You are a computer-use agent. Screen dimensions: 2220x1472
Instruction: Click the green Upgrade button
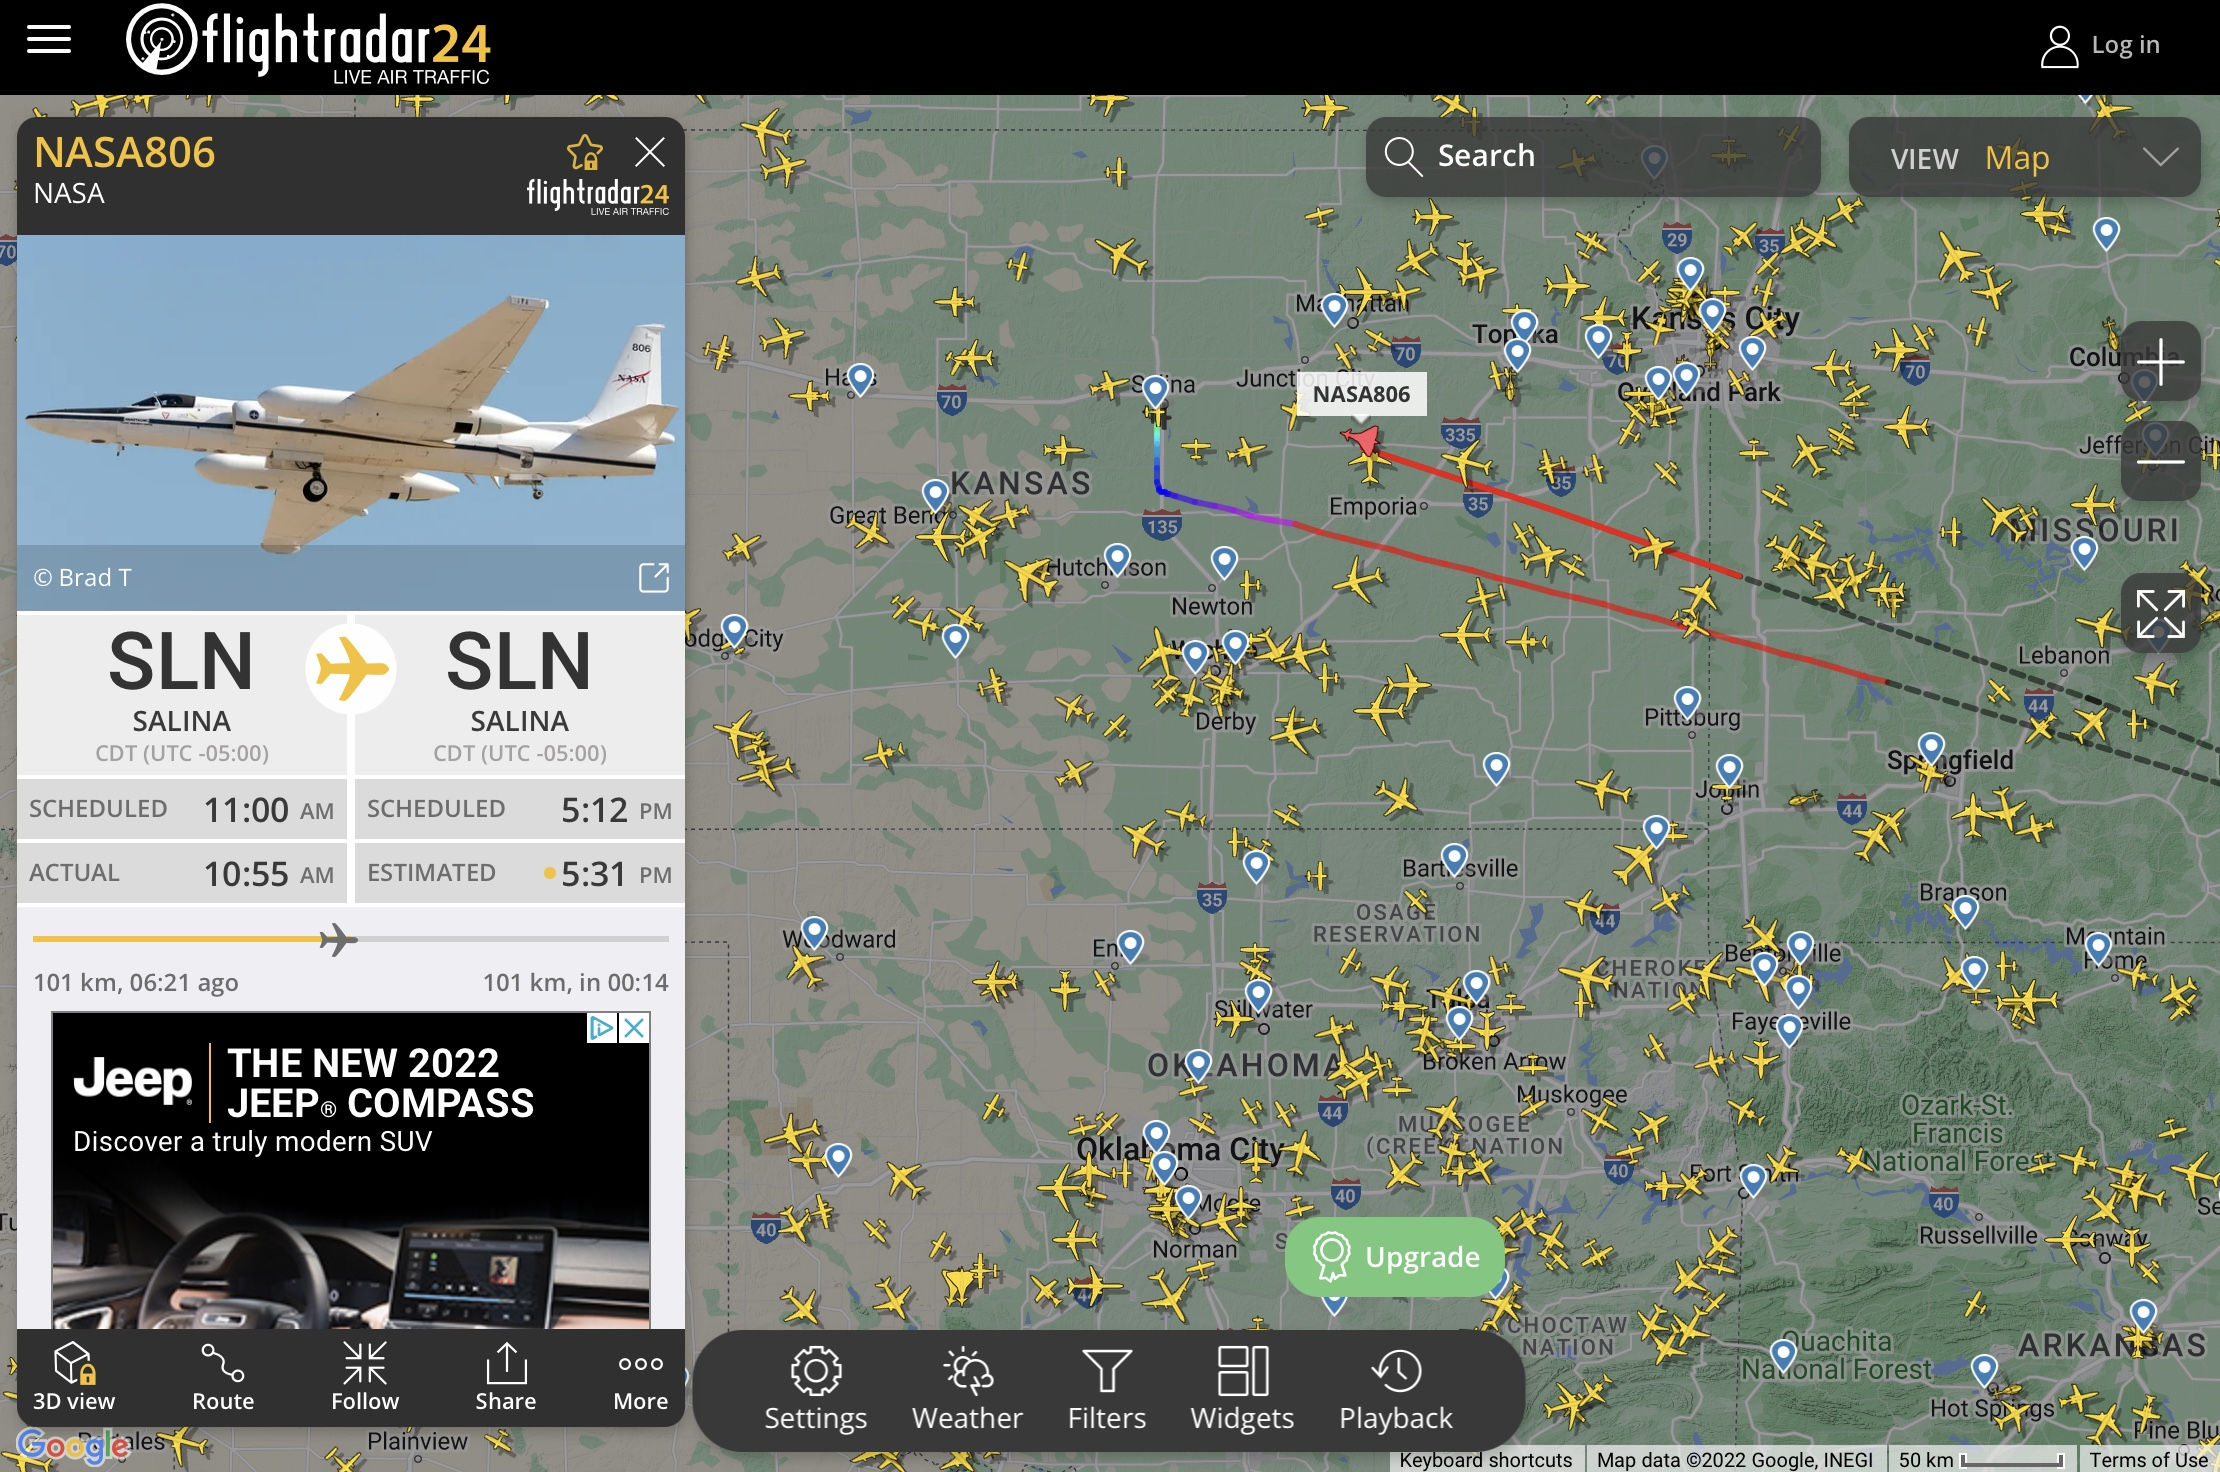1395,1257
